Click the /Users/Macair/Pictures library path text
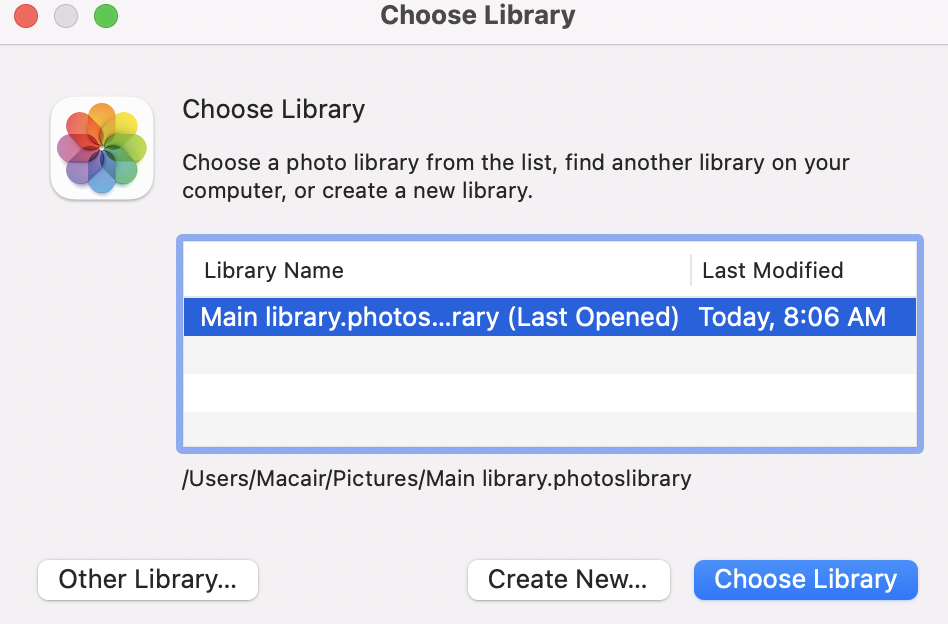Screen dimensions: 948x624 (436, 478)
